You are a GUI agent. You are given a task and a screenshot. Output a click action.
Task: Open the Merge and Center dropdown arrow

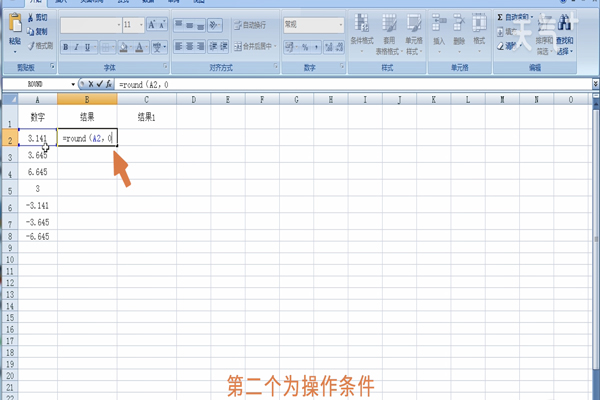(275, 46)
